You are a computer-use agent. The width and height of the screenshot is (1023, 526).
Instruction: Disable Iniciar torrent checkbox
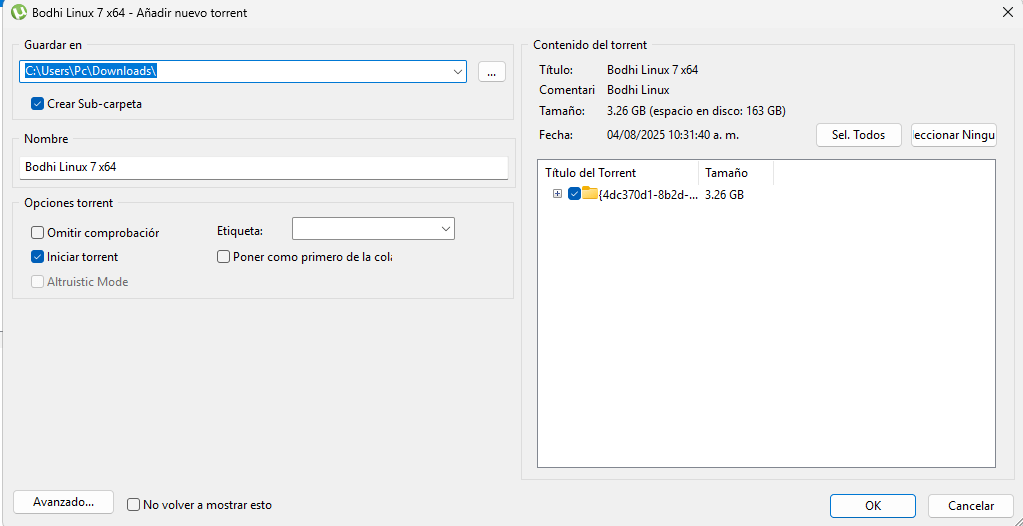(x=38, y=257)
